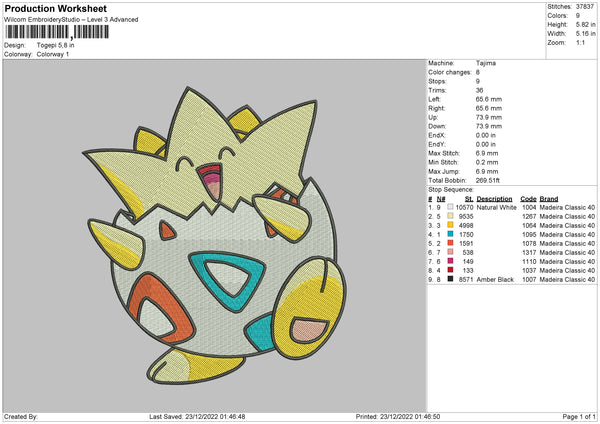Select the 'Color changes:' label

(x=450, y=72)
